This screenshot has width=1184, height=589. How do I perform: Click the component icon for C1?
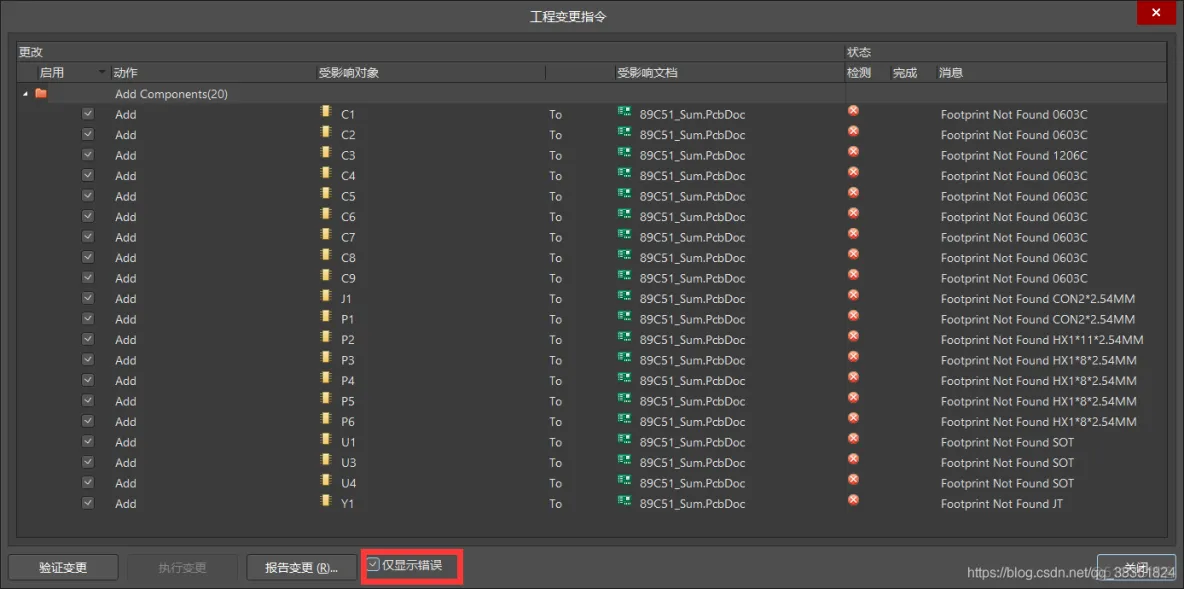(x=326, y=112)
